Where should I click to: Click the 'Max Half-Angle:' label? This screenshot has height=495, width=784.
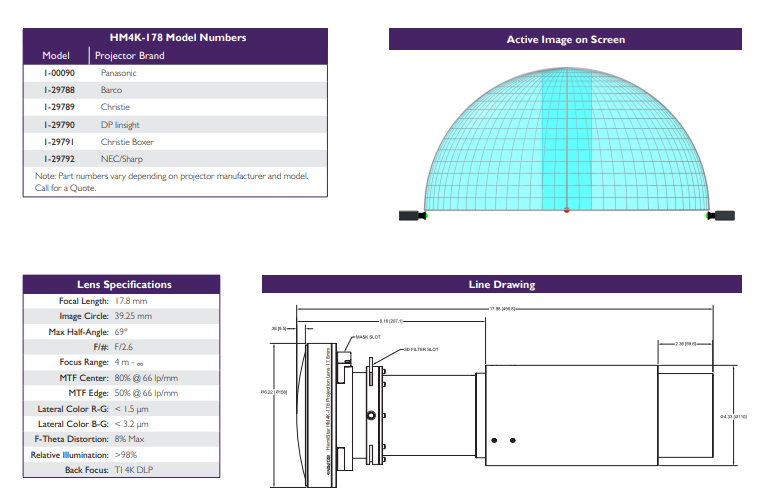coord(78,332)
